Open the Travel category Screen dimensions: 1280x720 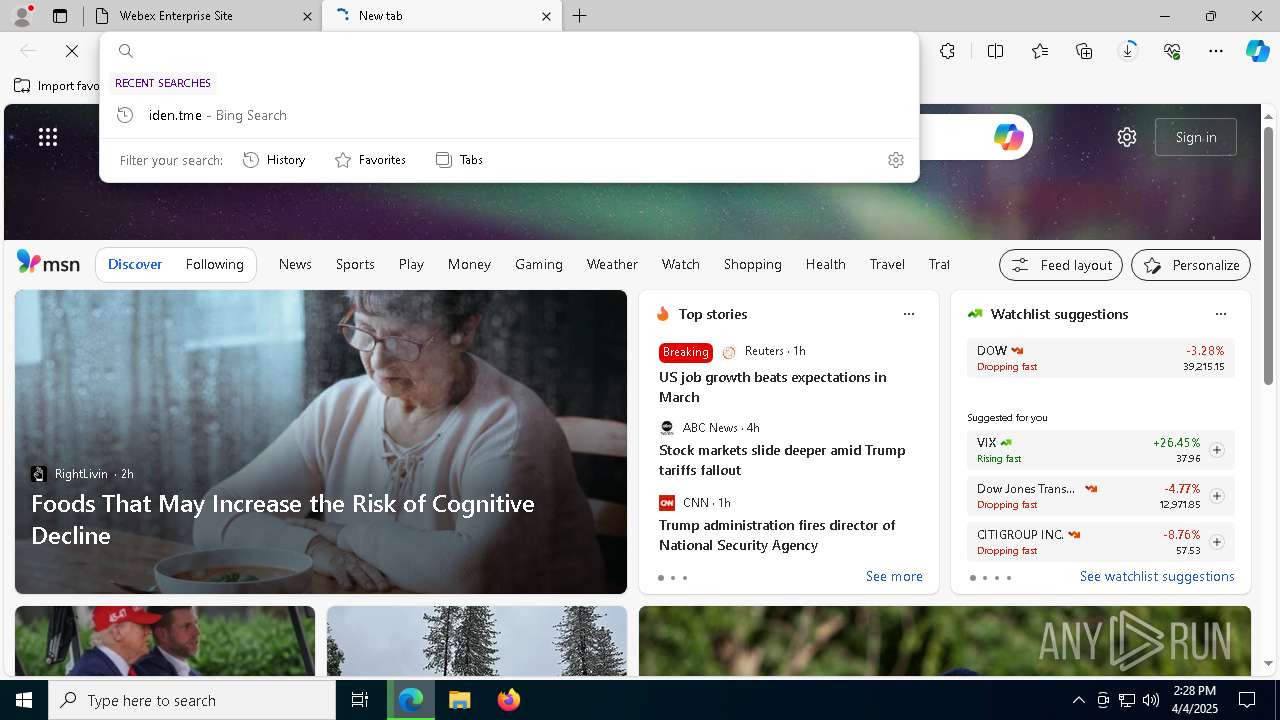coord(887,264)
